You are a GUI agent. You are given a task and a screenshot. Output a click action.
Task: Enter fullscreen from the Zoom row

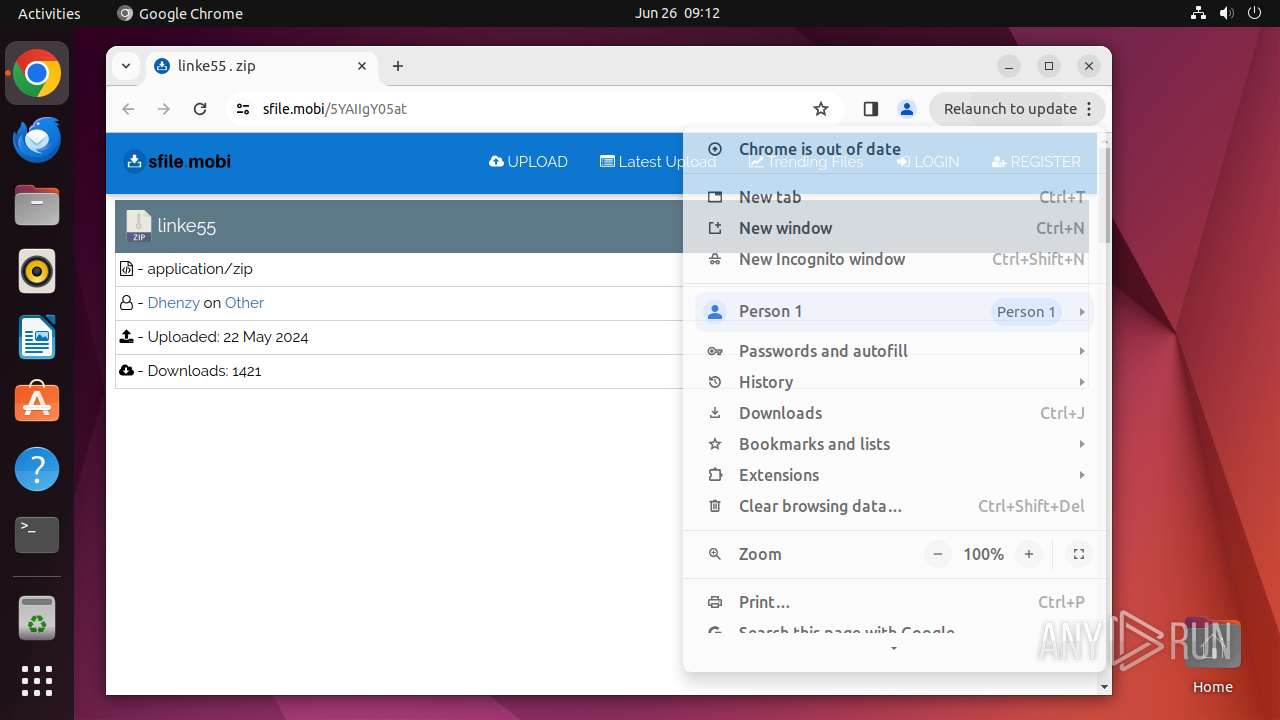[x=1078, y=554]
